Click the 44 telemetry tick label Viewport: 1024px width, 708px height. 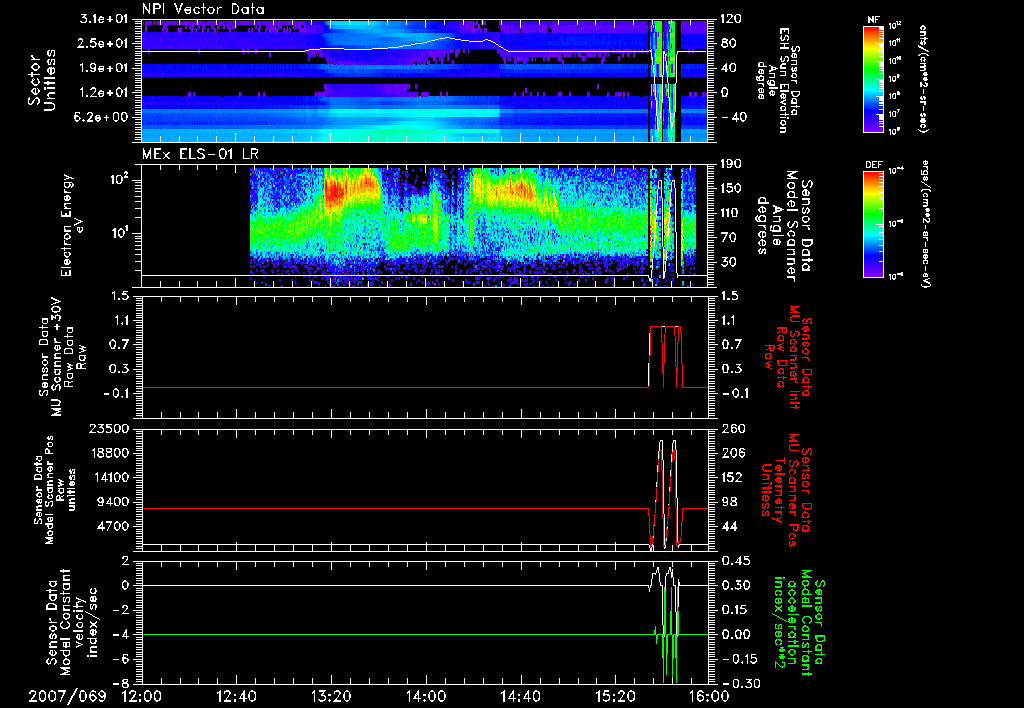(728, 526)
